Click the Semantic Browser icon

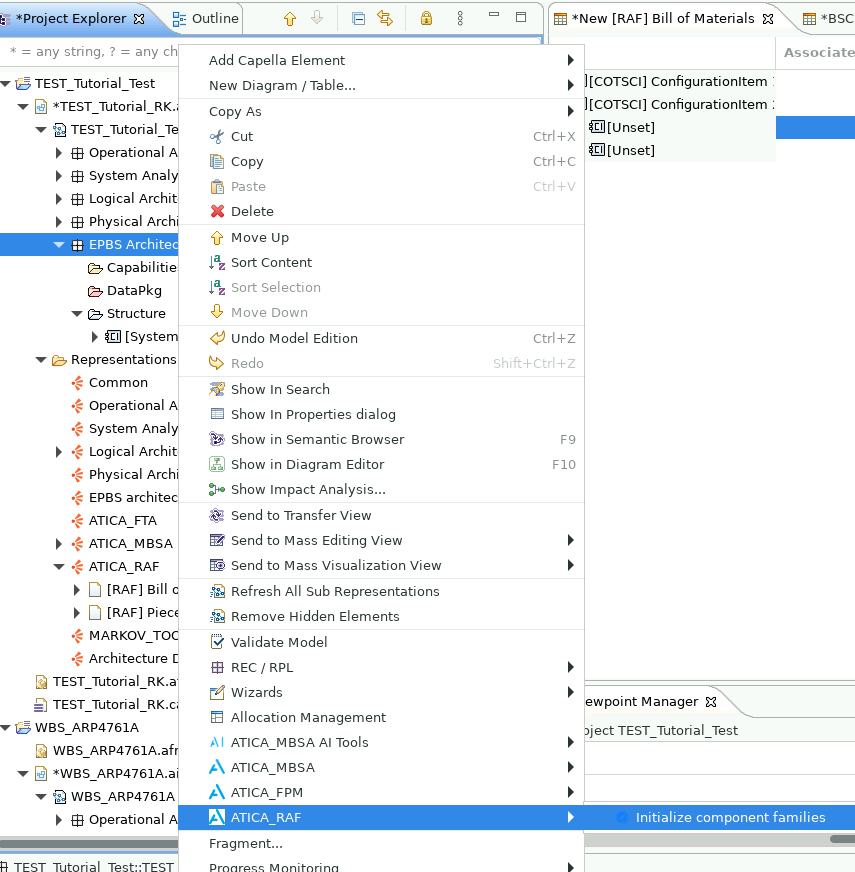click(x=217, y=439)
